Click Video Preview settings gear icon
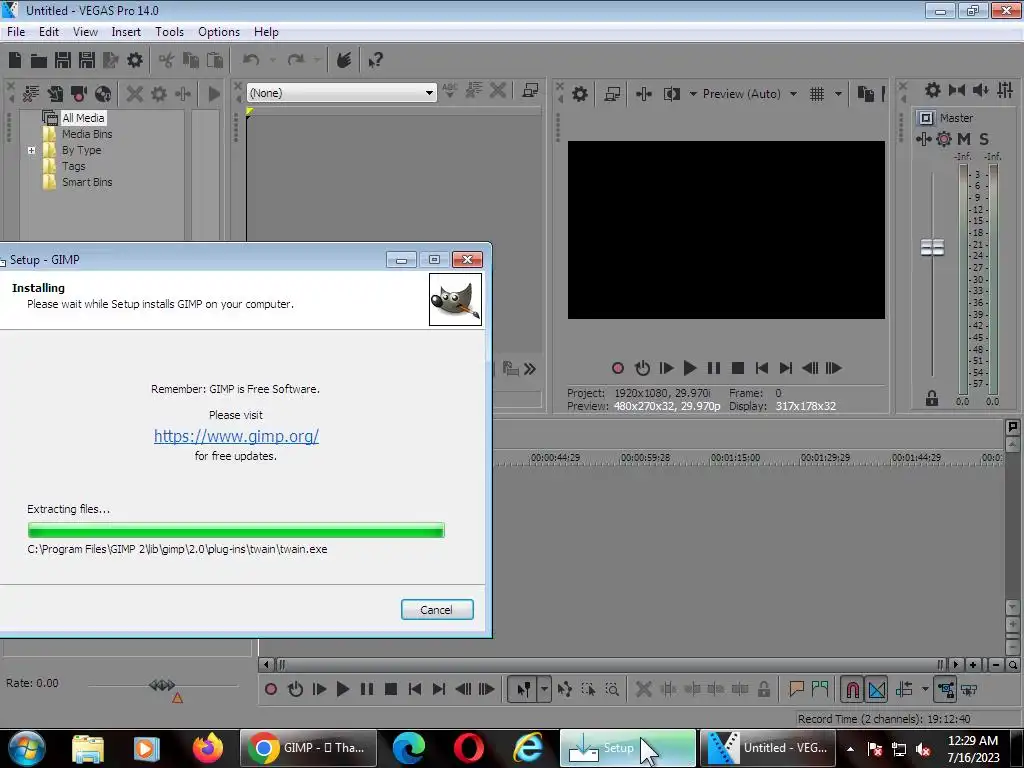The width and height of the screenshot is (1024, 768). pos(580,94)
